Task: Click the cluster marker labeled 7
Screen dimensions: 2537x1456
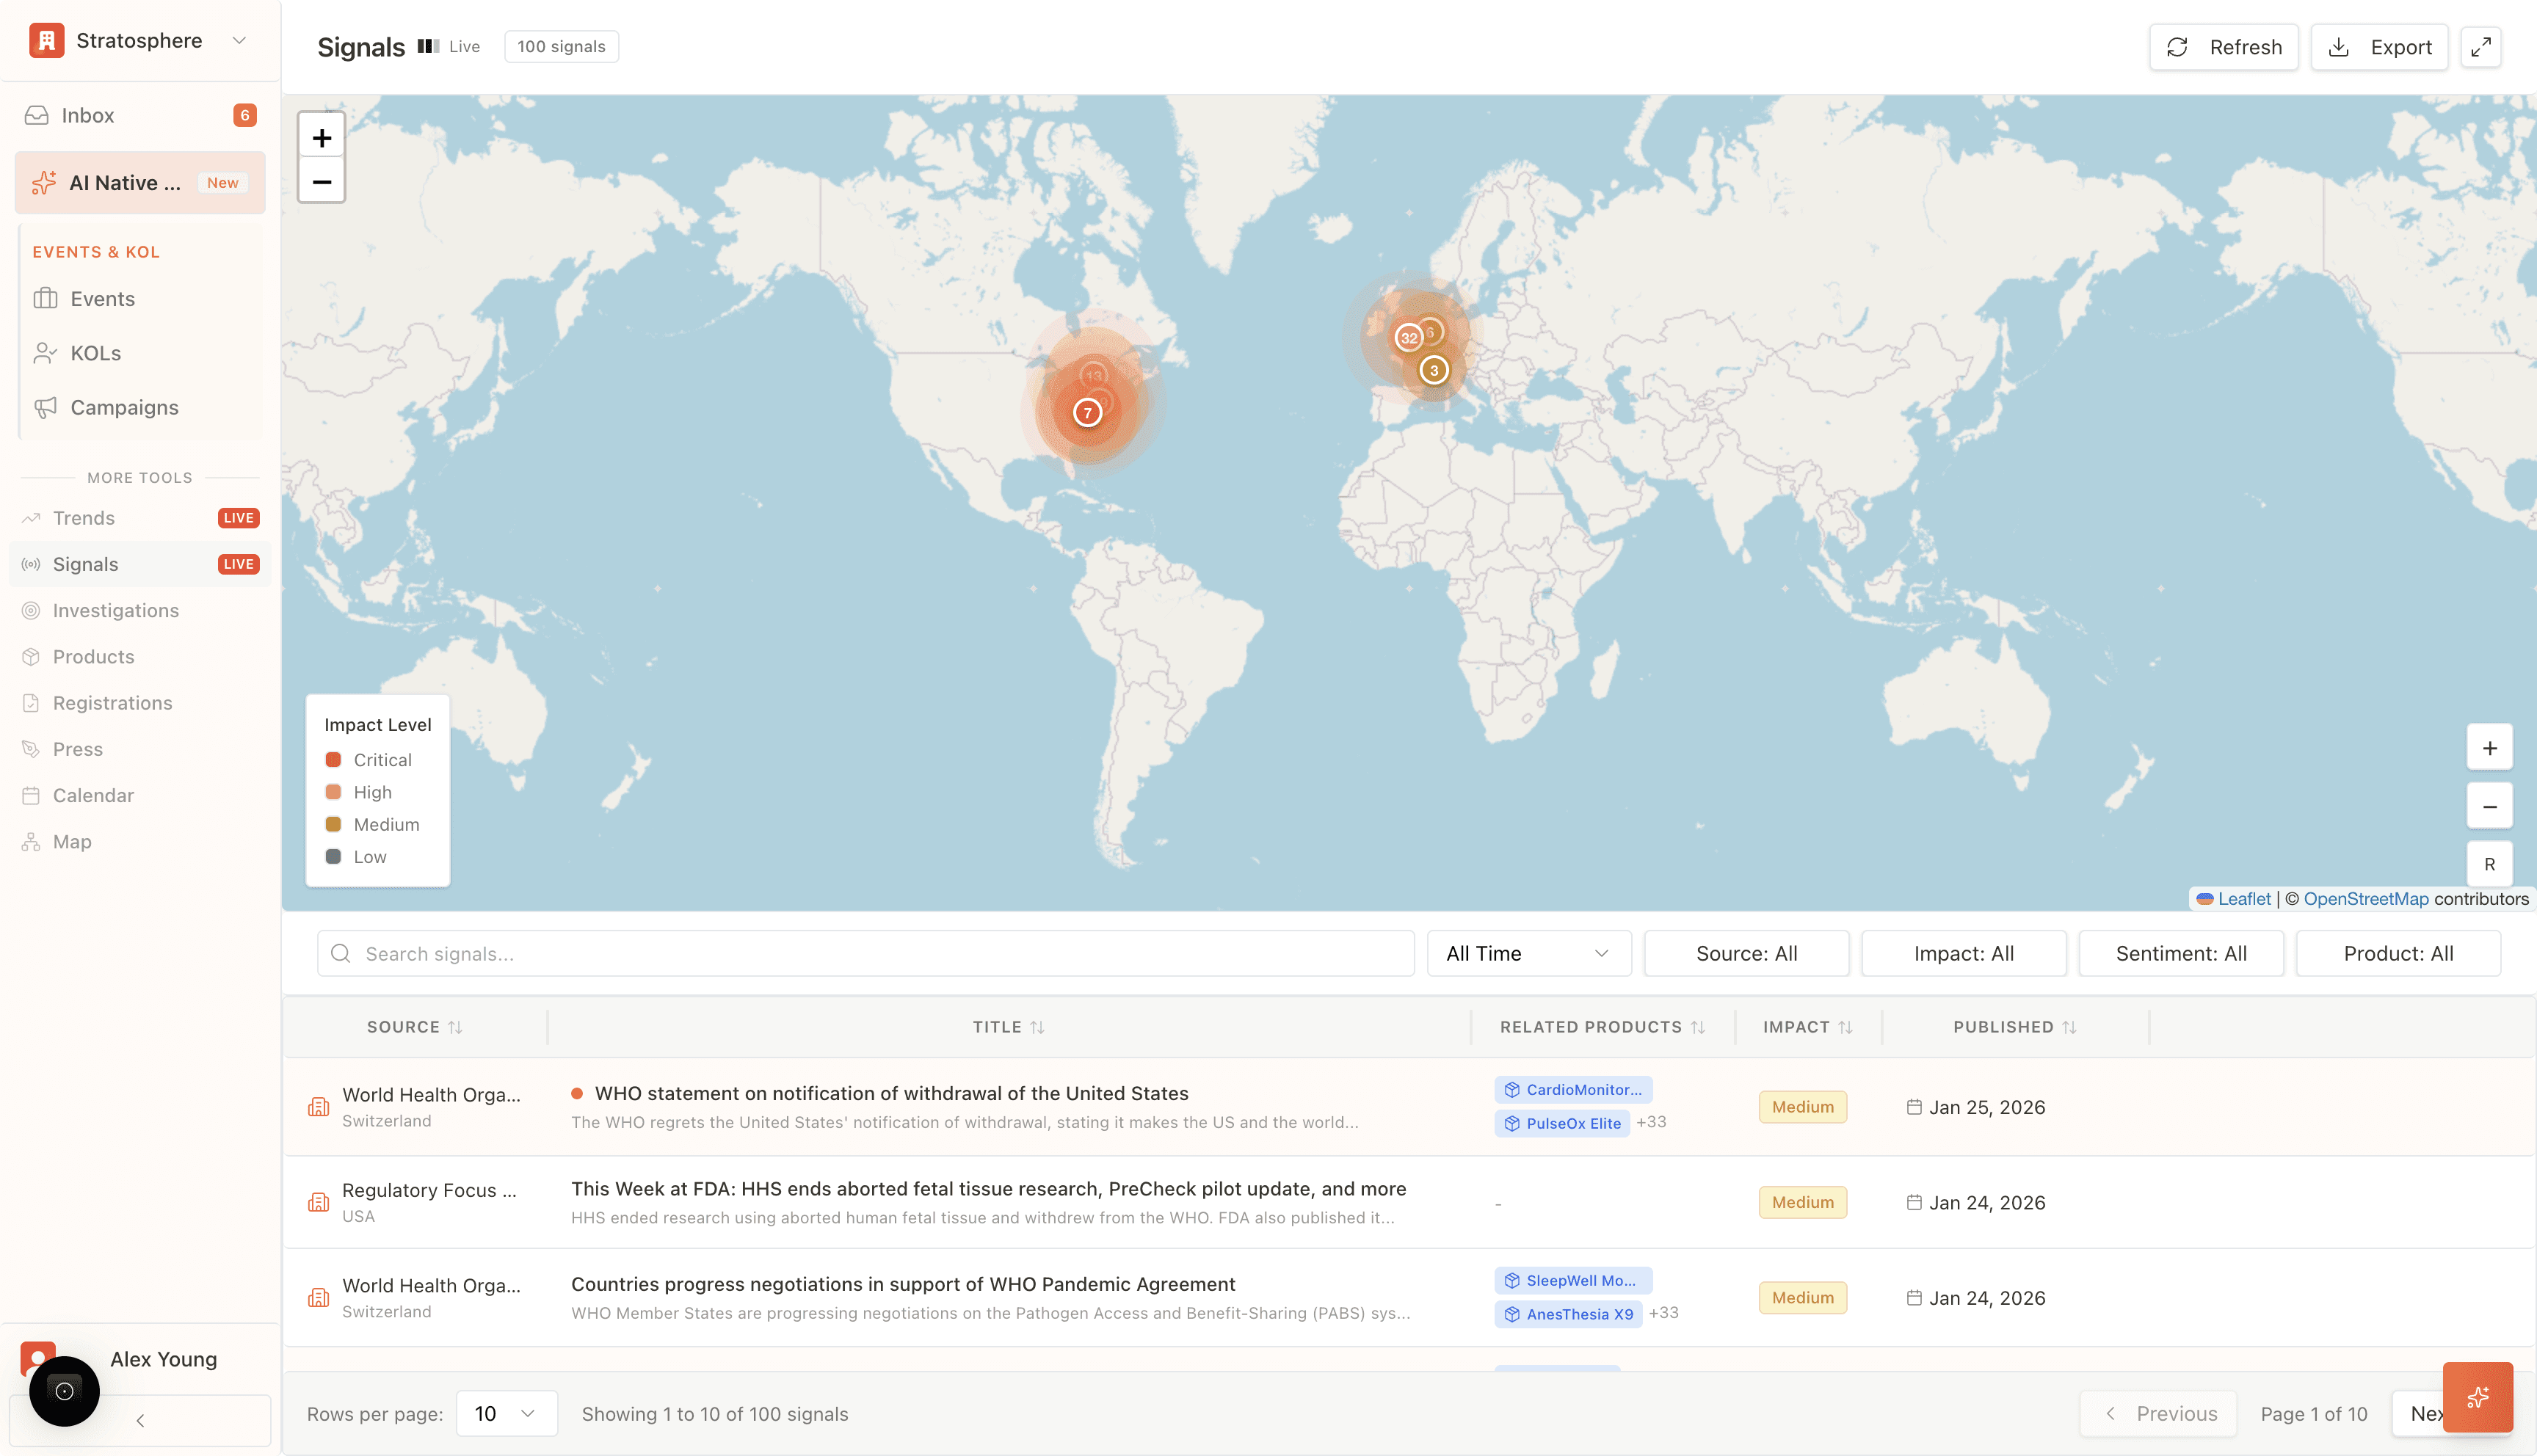Action: pos(1087,412)
